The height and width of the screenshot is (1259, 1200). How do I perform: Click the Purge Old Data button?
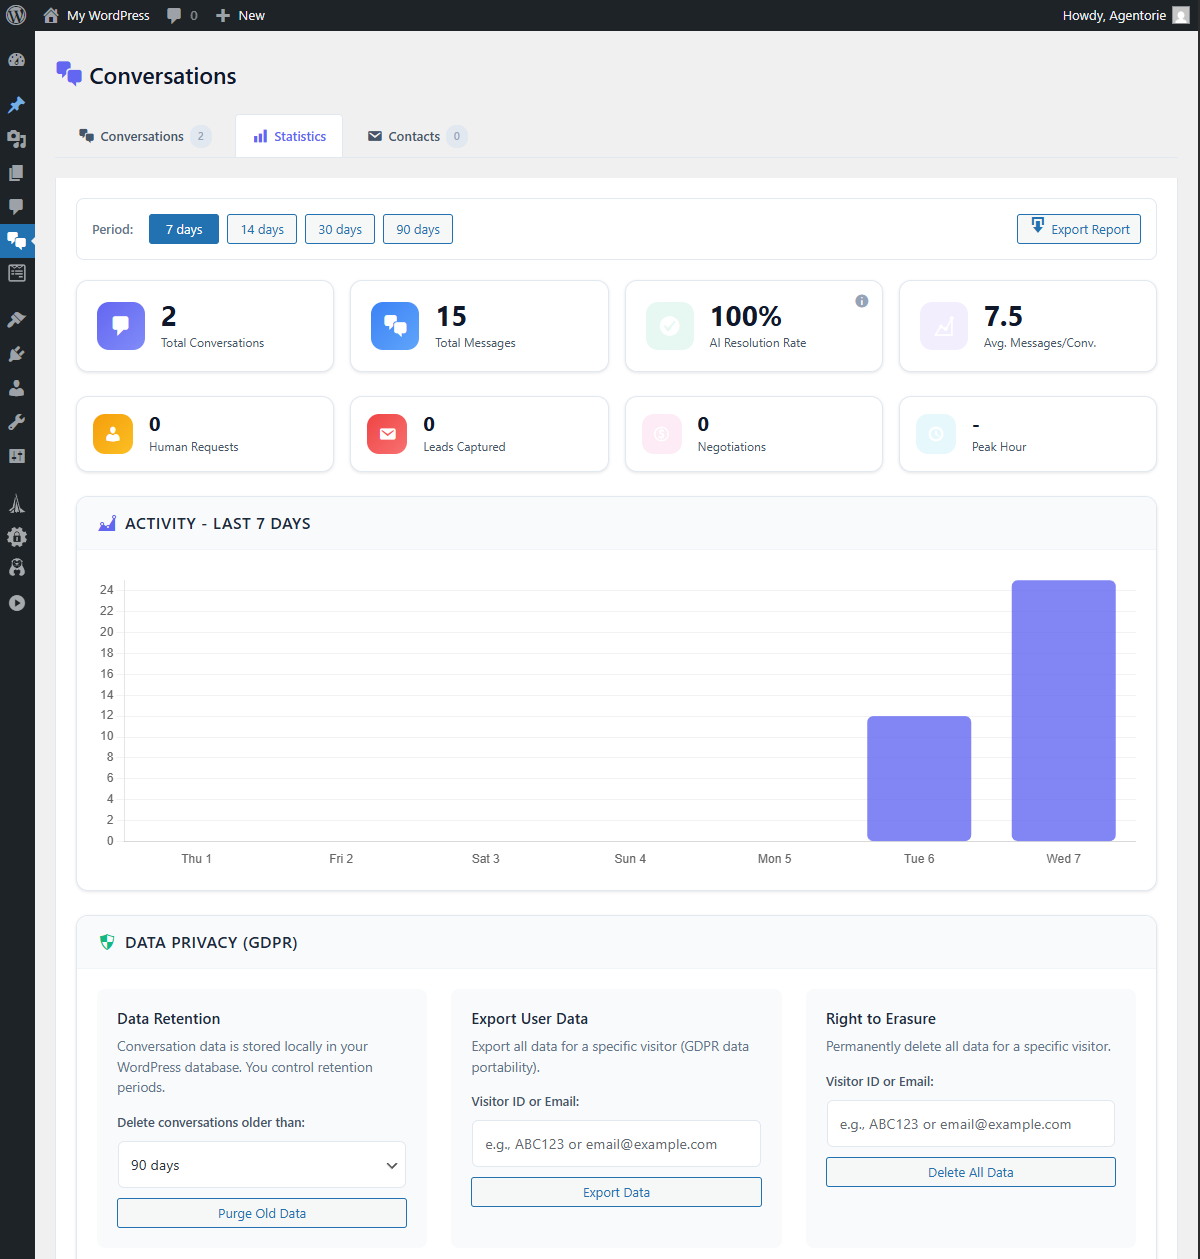(261, 1213)
